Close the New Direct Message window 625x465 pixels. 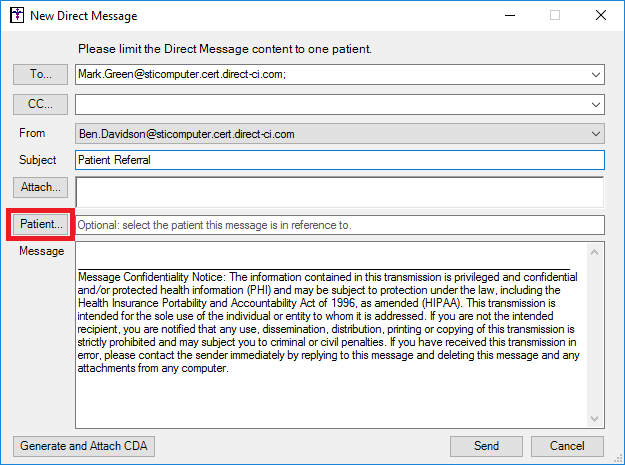[x=601, y=16]
